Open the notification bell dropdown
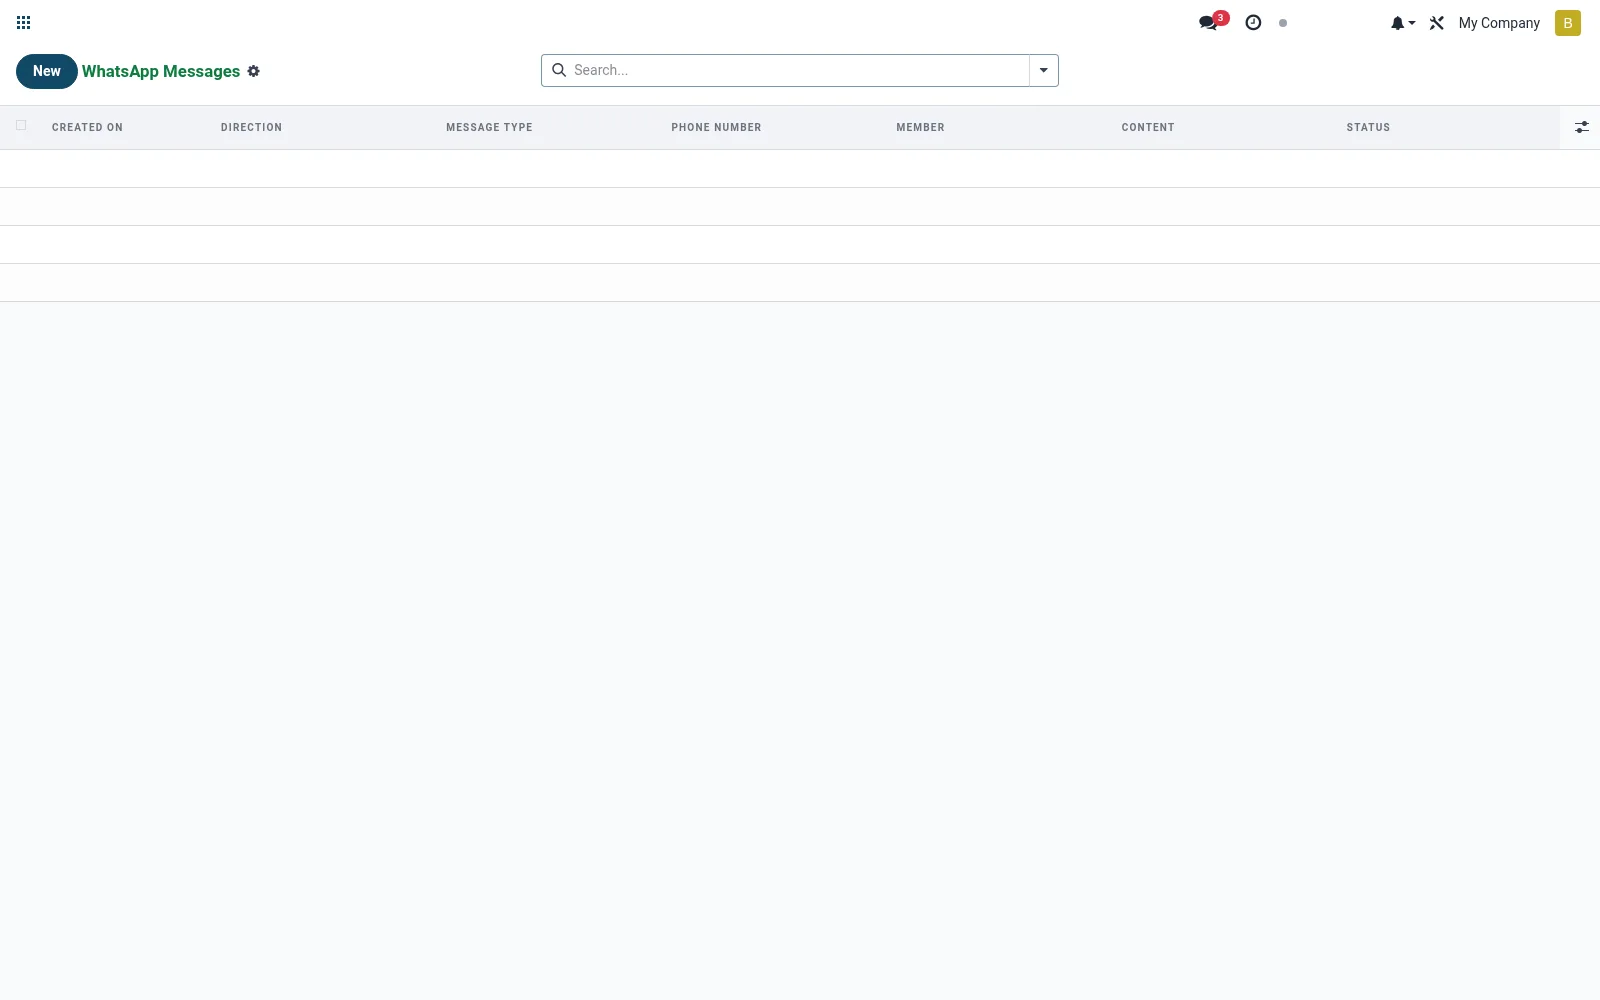 click(x=1402, y=23)
